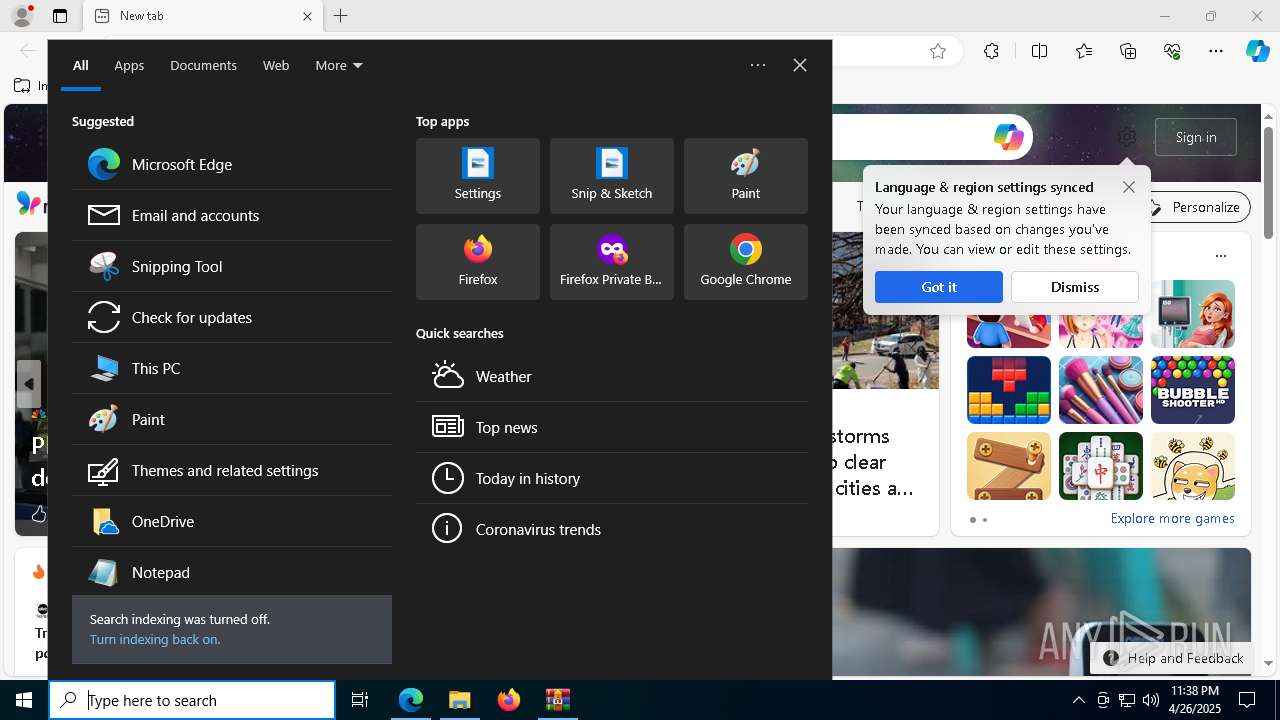Switch to the All search tab
The image size is (1280, 720).
[81, 65]
